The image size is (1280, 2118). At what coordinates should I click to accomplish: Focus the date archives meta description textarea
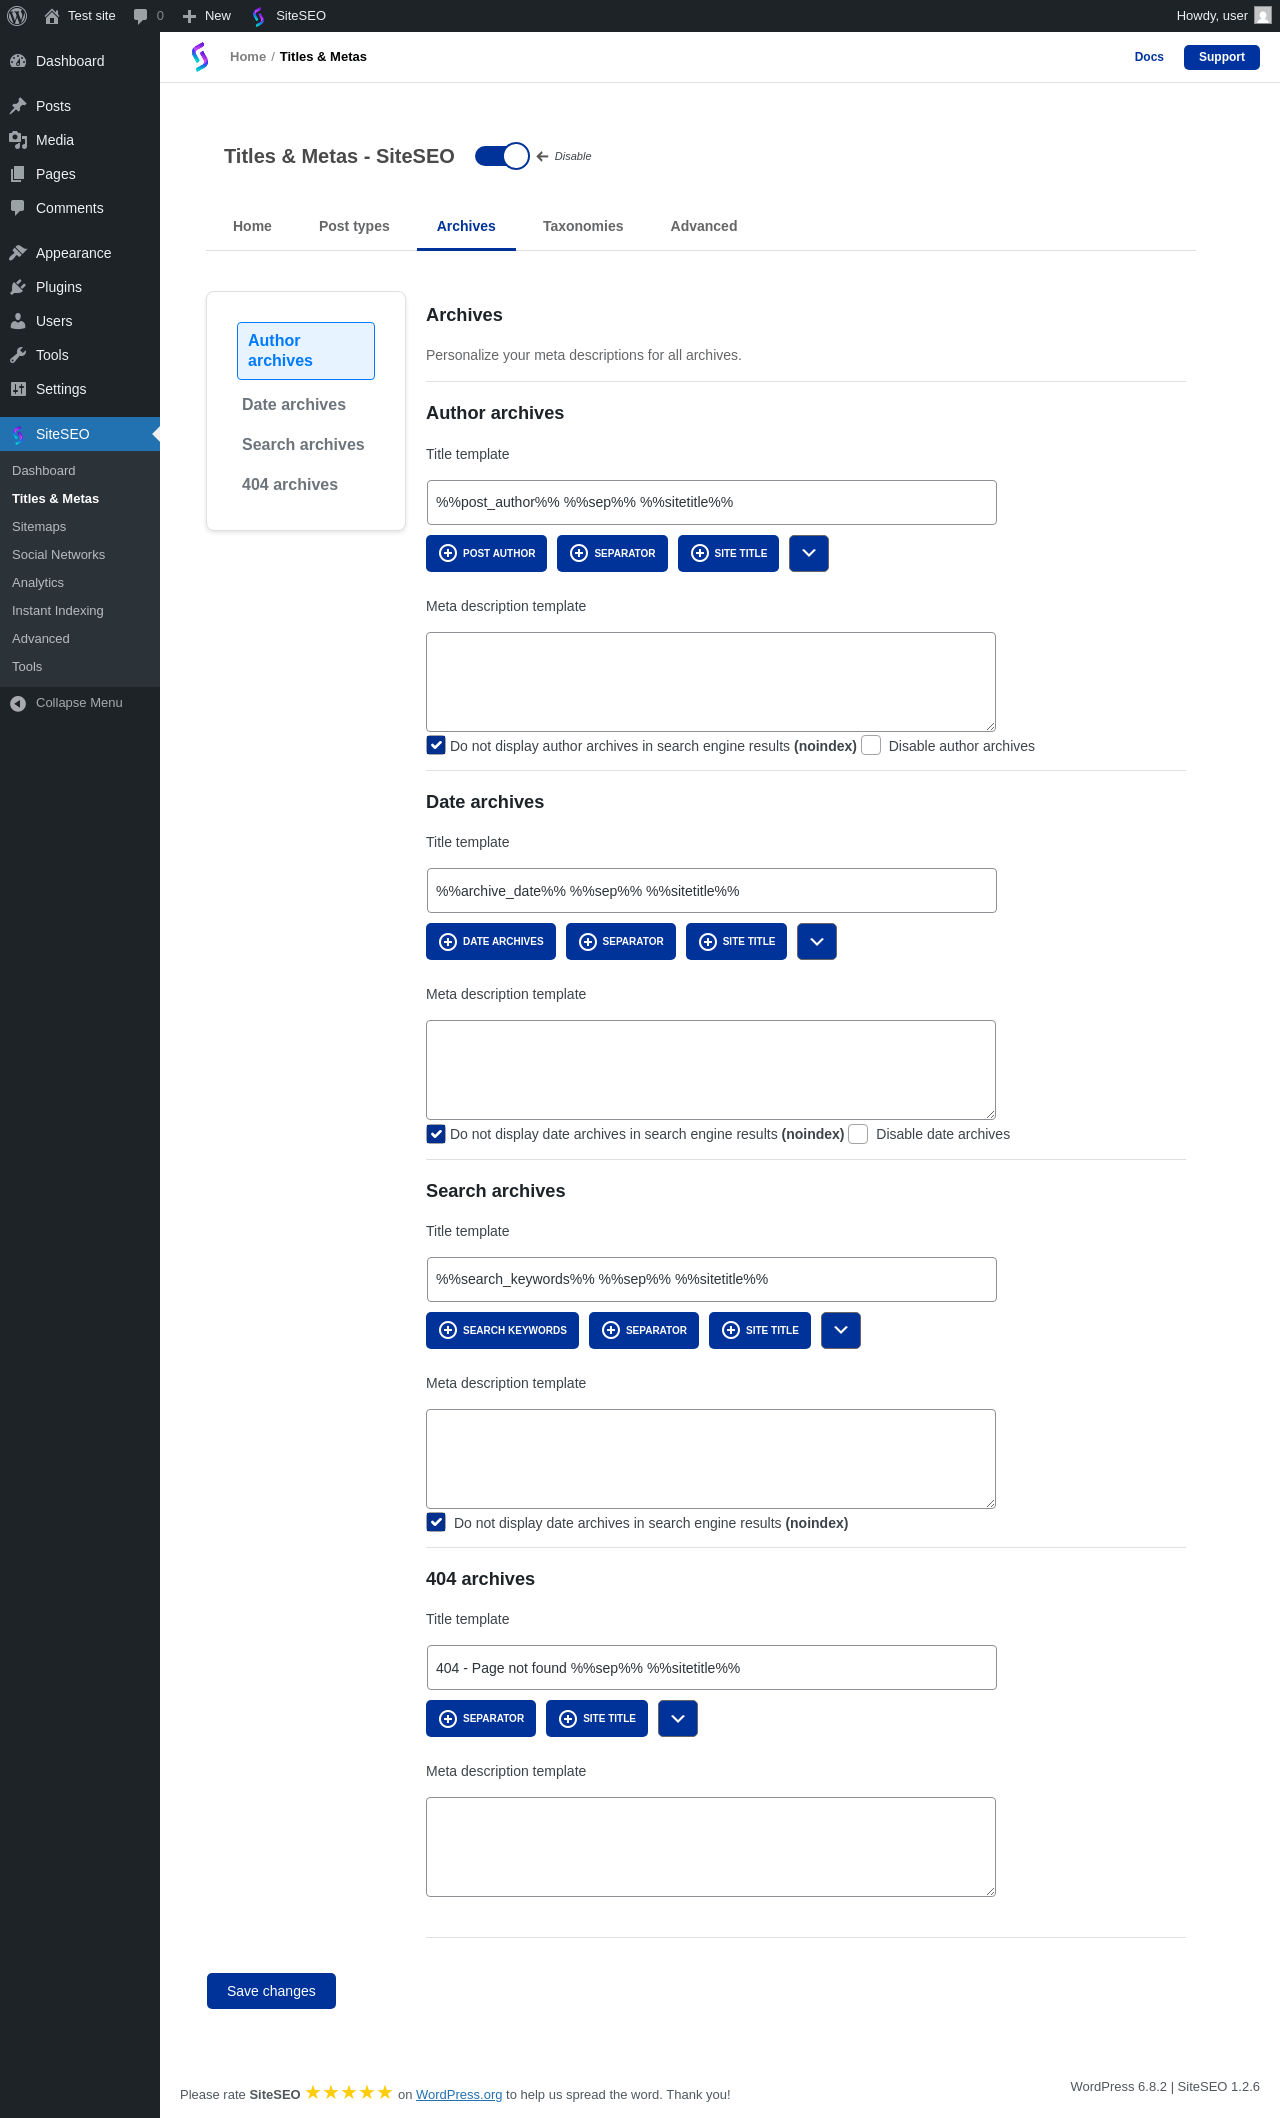pos(711,1070)
